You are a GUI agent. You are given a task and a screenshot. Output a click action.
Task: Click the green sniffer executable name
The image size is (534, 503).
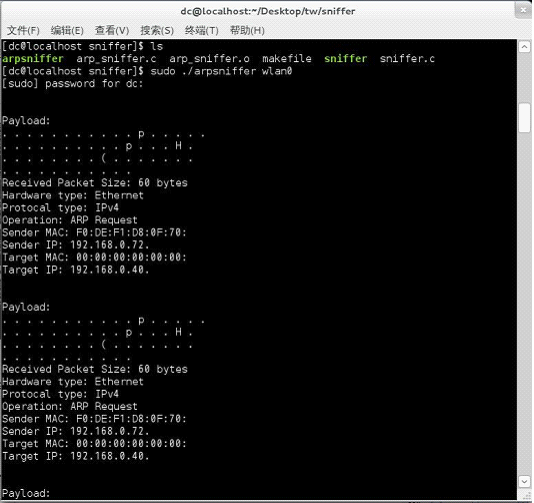[346, 59]
